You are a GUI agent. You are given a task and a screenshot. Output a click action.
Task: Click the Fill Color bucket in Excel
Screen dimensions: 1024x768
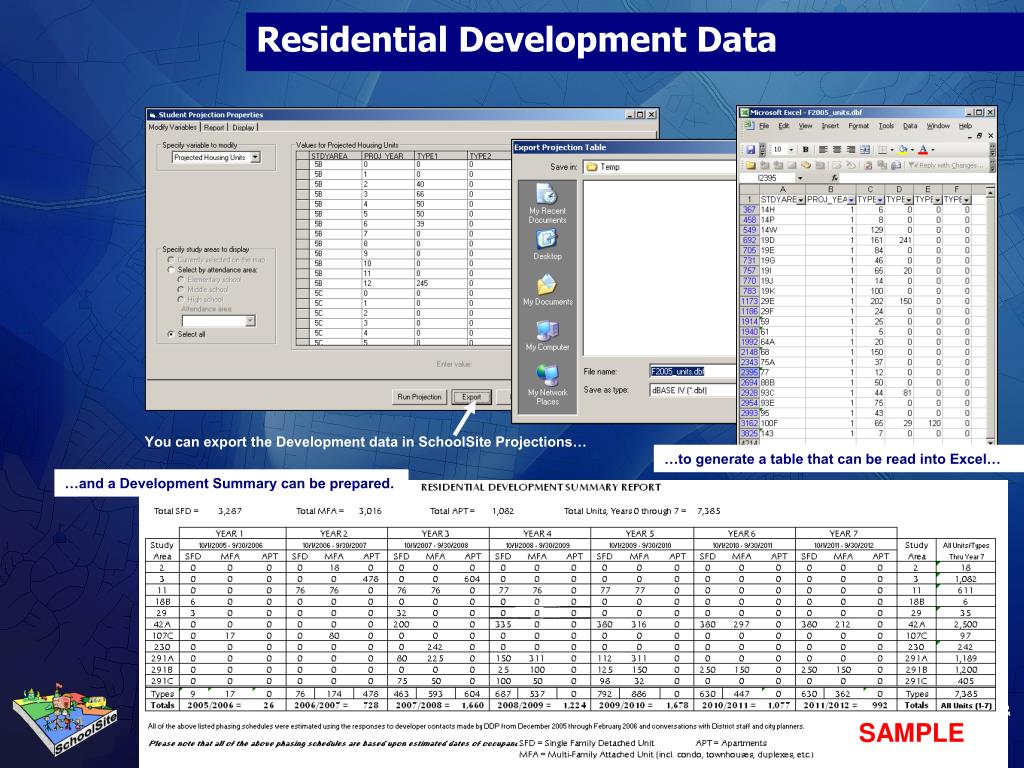click(x=903, y=150)
